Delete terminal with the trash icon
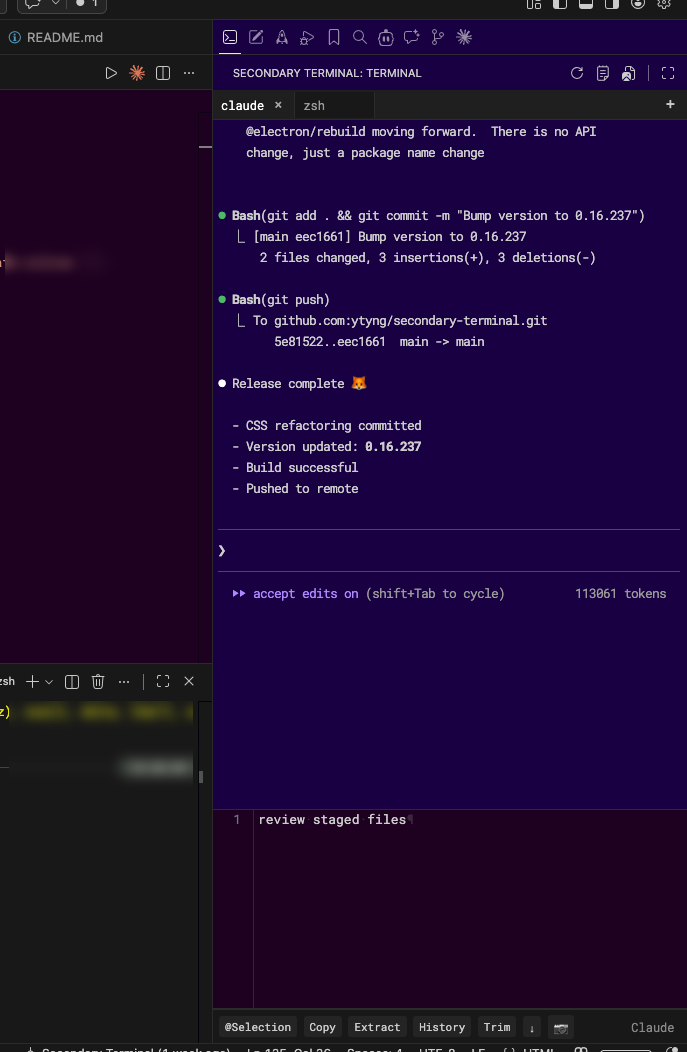This screenshot has width=687, height=1052. (98, 681)
